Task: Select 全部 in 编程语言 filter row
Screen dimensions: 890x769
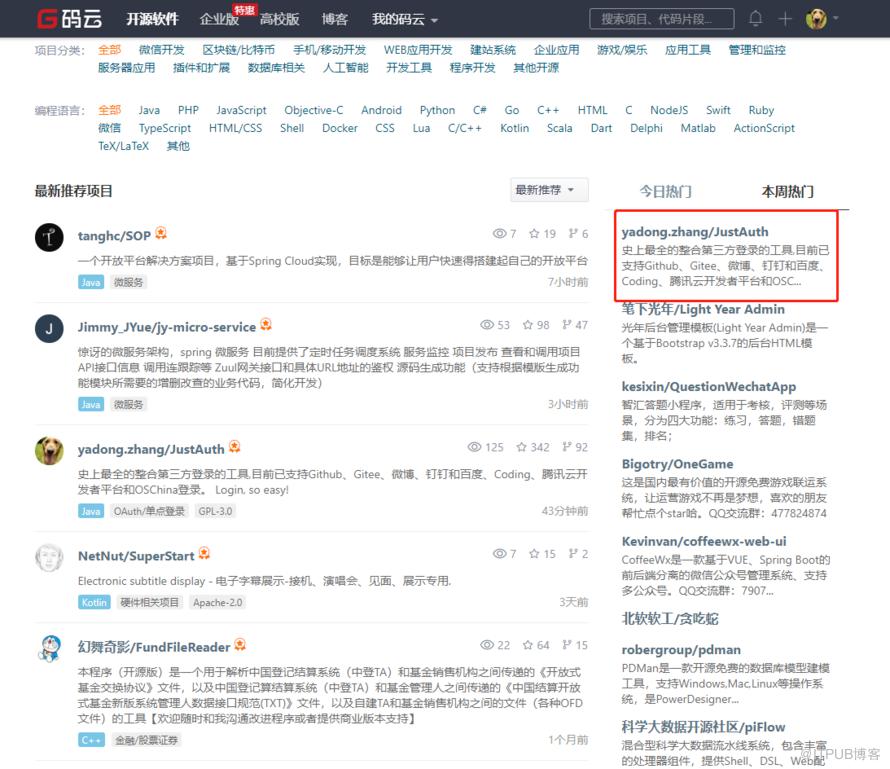Action: click(110, 110)
